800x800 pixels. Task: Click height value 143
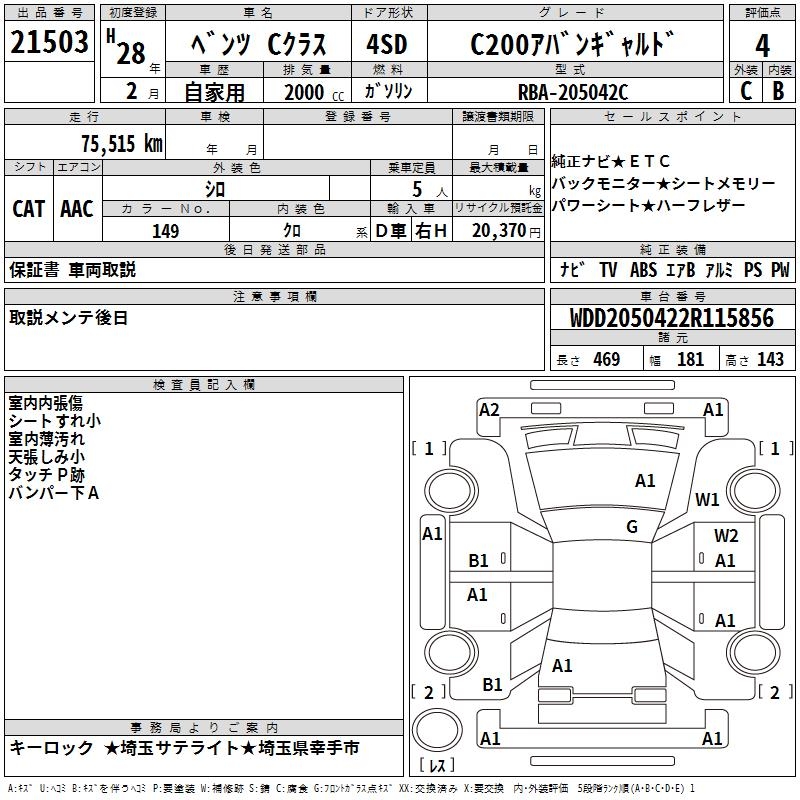tap(770, 359)
